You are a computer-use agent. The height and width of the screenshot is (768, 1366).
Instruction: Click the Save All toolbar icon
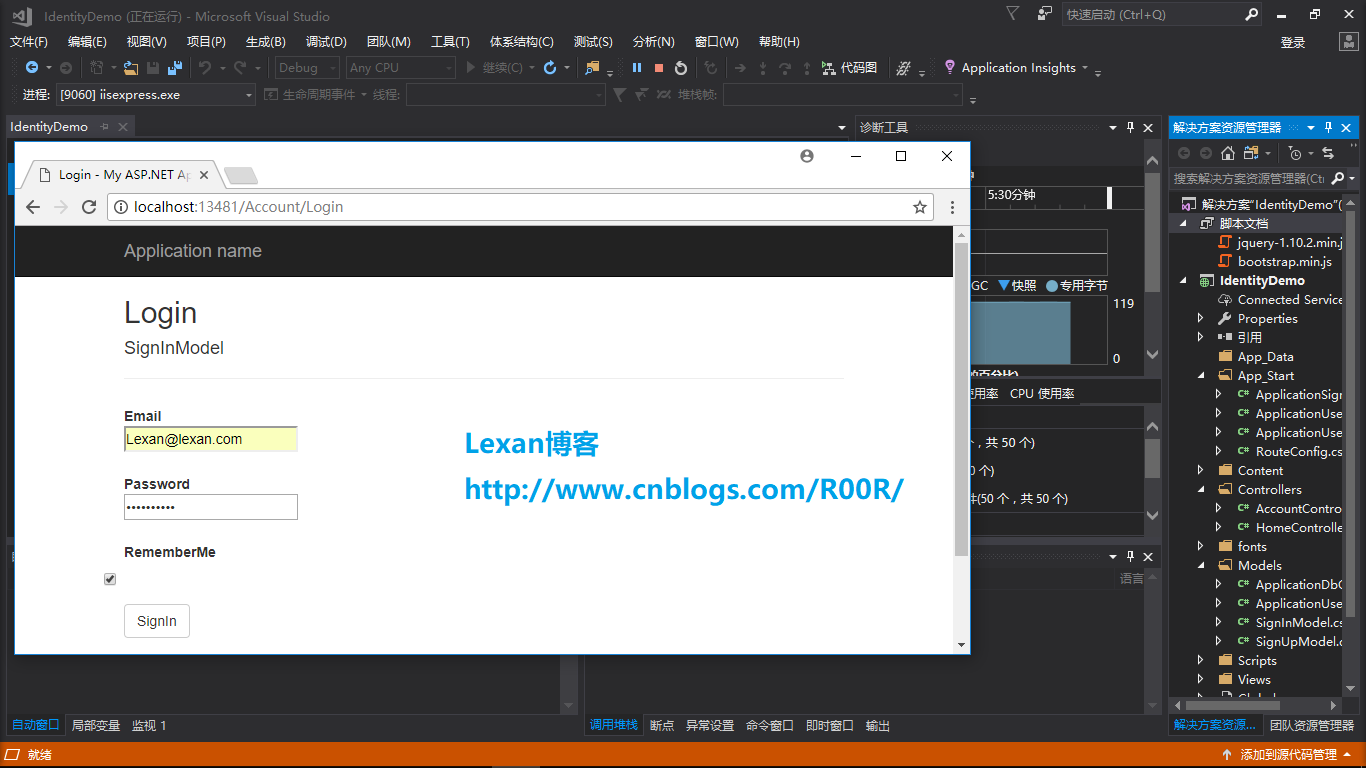tap(175, 68)
